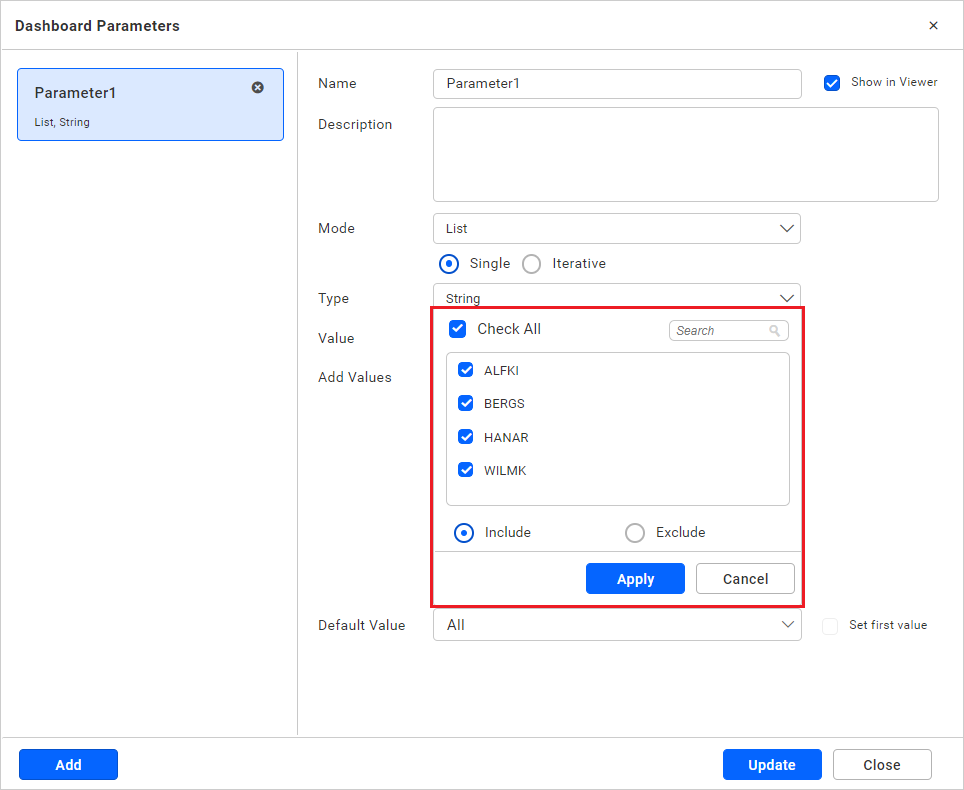The width and height of the screenshot is (964, 790).
Task: Uncheck the Show in Viewer checkbox
Action: tap(832, 82)
